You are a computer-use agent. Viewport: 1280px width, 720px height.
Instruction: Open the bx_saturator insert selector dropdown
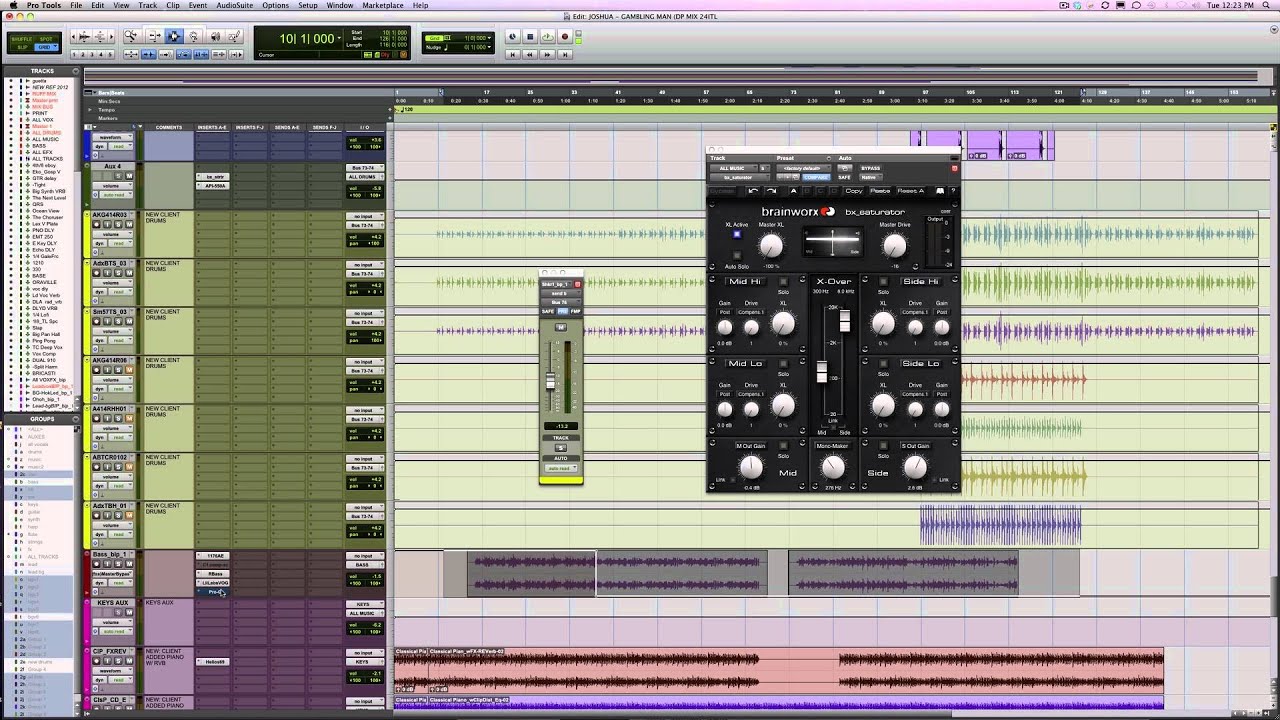pos(740,177)
